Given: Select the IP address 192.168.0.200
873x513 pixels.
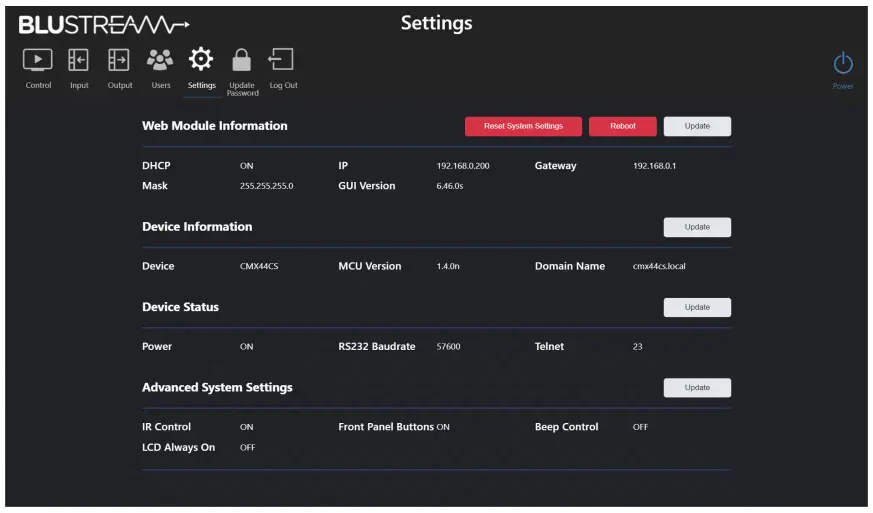Looking at the screenshot, I should [463, 166].
